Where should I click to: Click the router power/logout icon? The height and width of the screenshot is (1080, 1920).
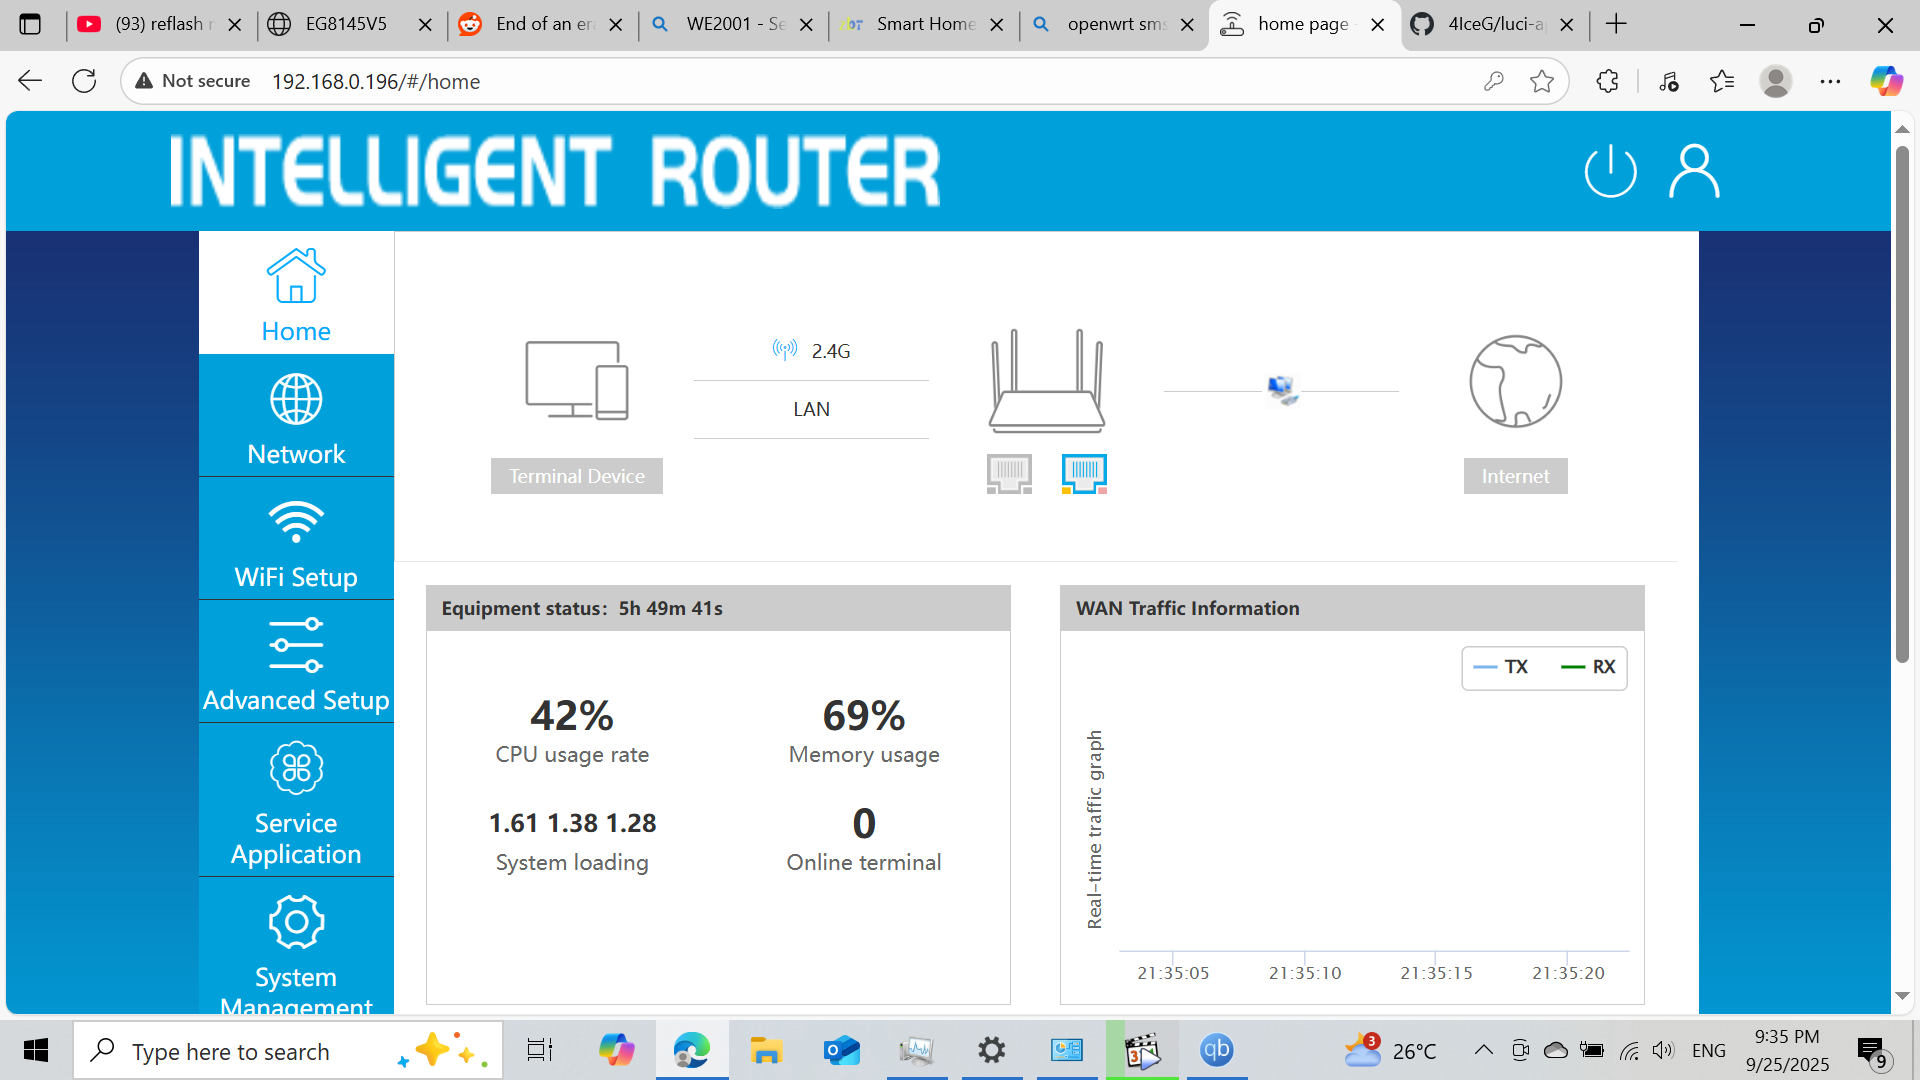(x=1610, y=171)
